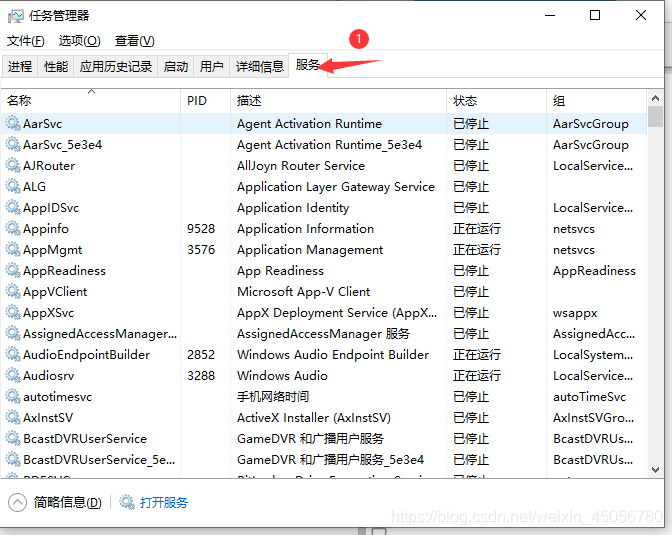Click the autoTimeSvc group cell
The height and width of the screenshot is (535, 672).
[589, 397]
